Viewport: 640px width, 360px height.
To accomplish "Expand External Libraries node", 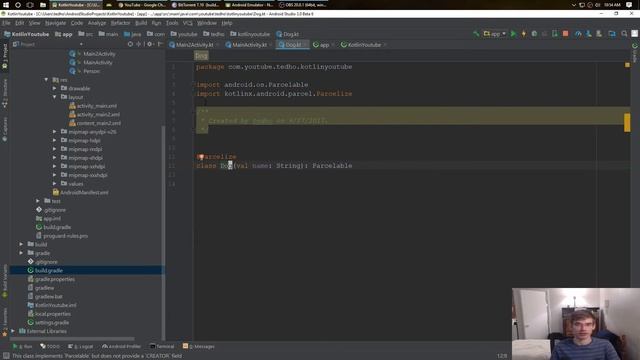I will point(13,331).
